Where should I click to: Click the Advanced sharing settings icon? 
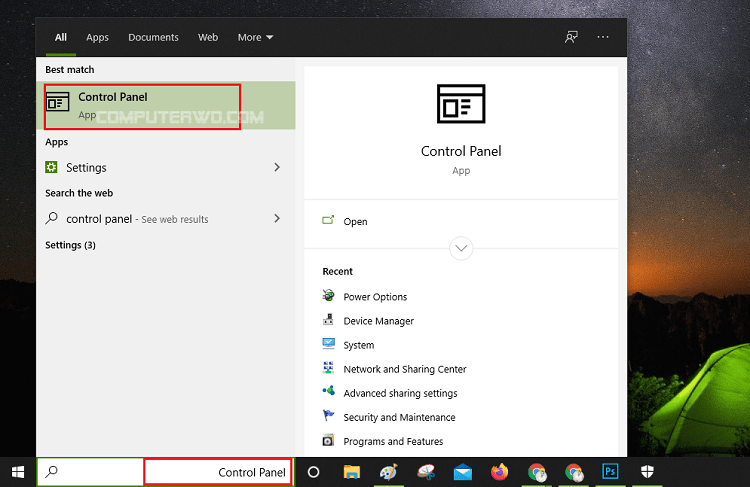click(x=328, y=391)
